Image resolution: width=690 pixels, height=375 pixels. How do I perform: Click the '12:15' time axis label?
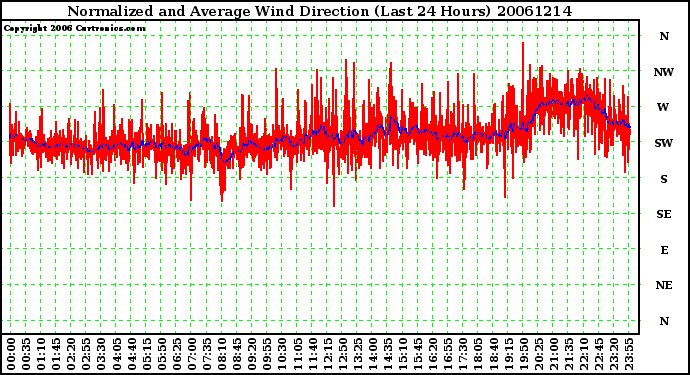coord(328,354)
